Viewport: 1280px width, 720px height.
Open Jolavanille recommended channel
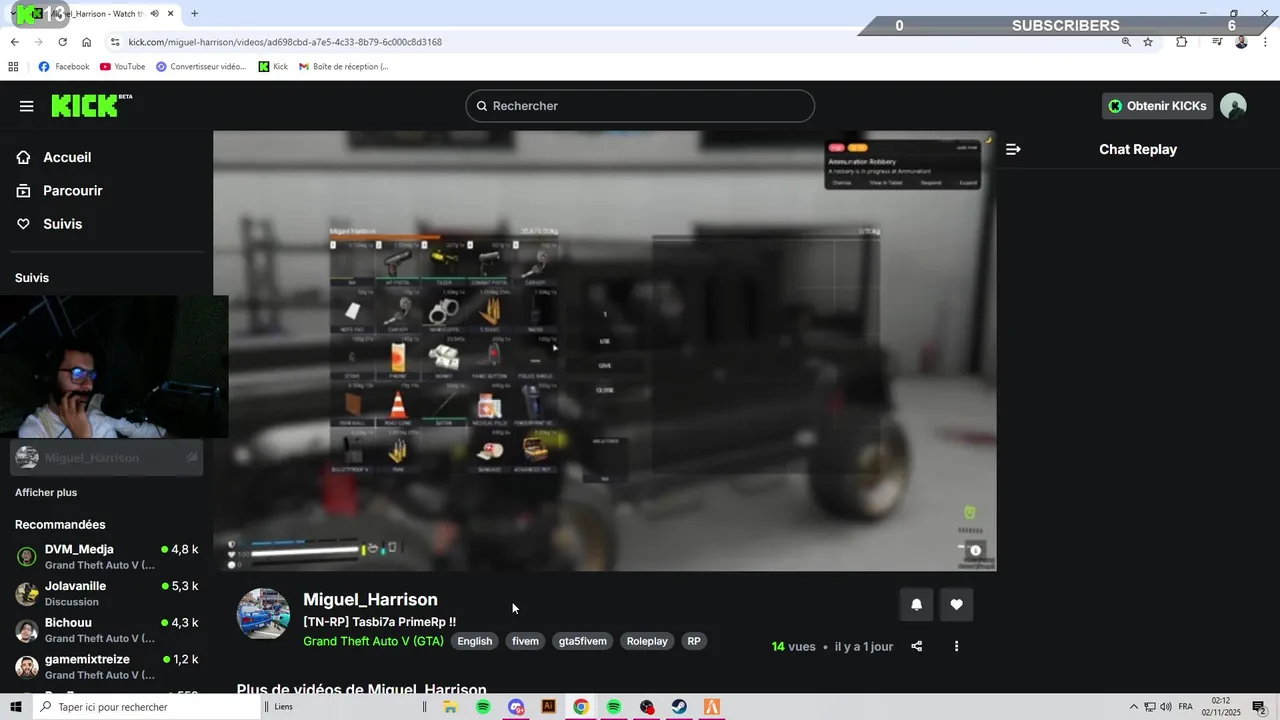pos(106,593)
